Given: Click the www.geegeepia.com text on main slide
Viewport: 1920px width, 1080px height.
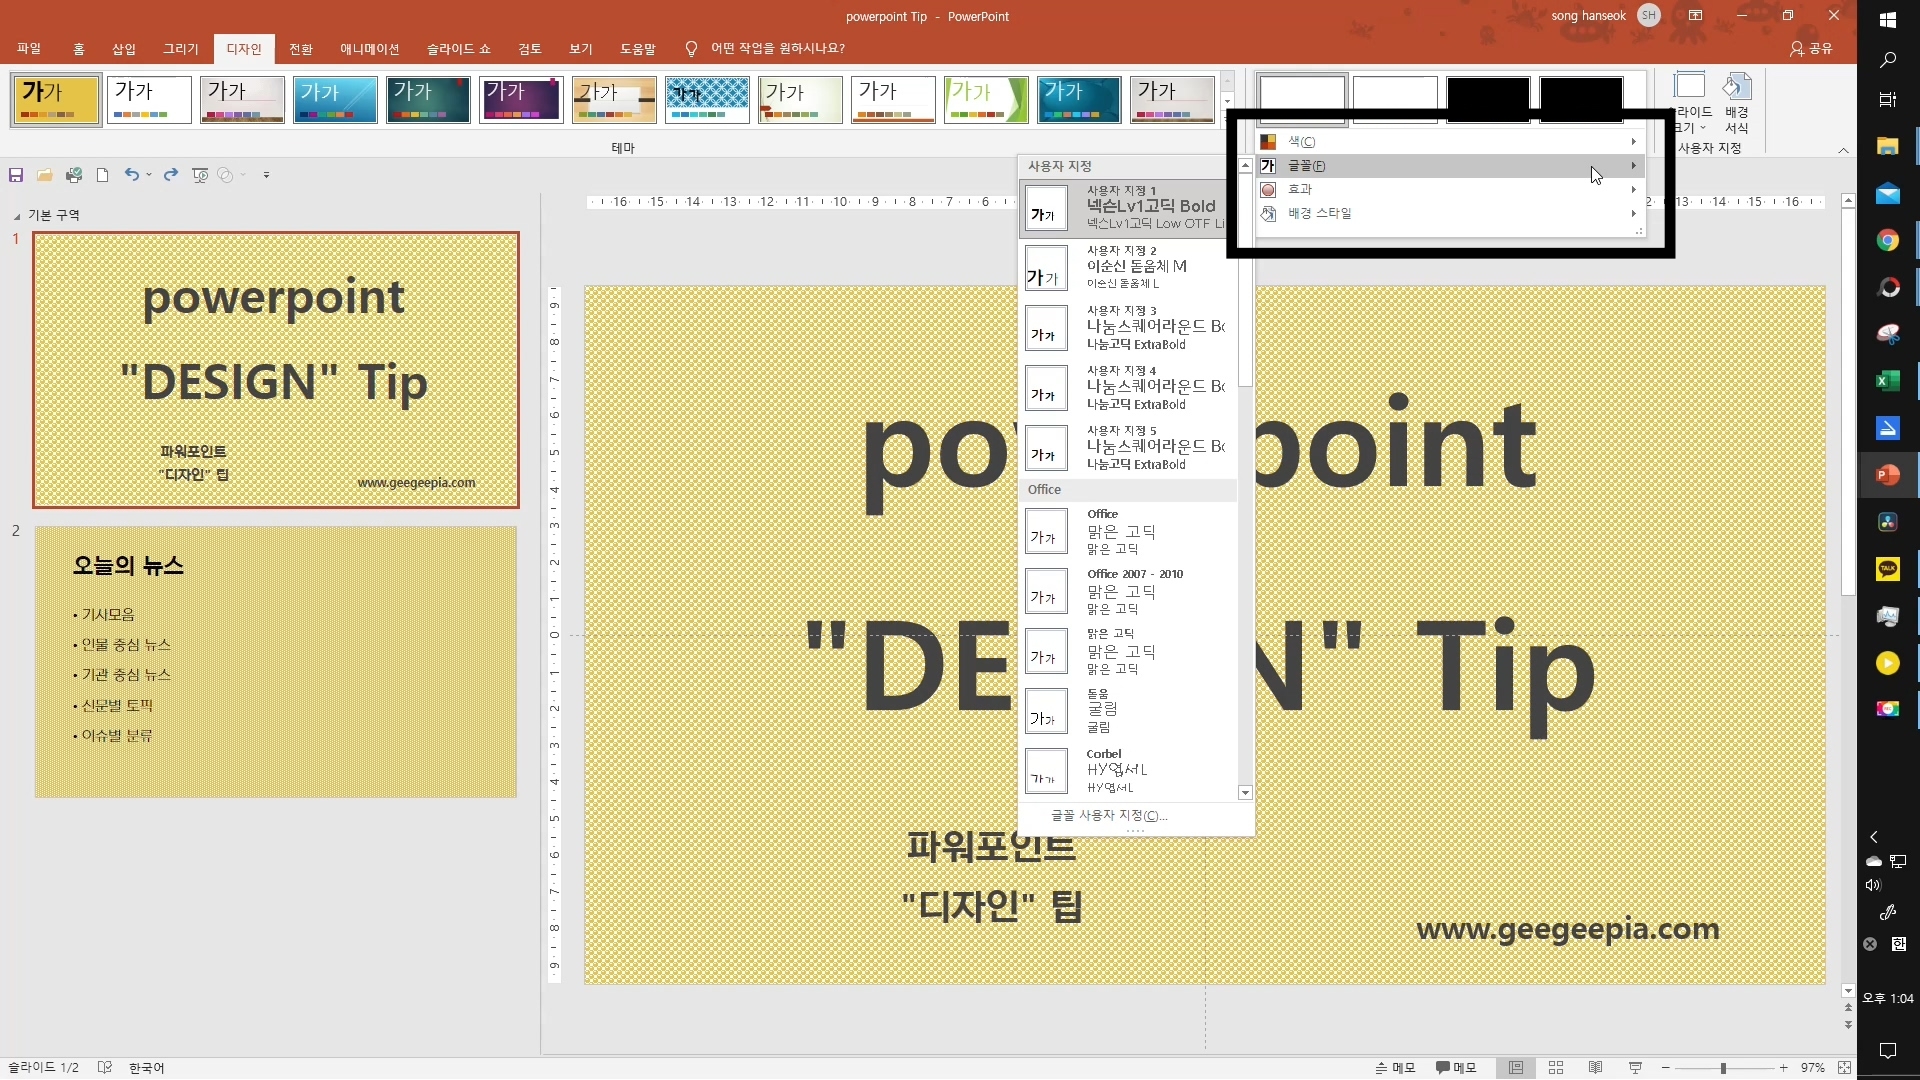Looking at the screenshot, I should [1567, 929].
